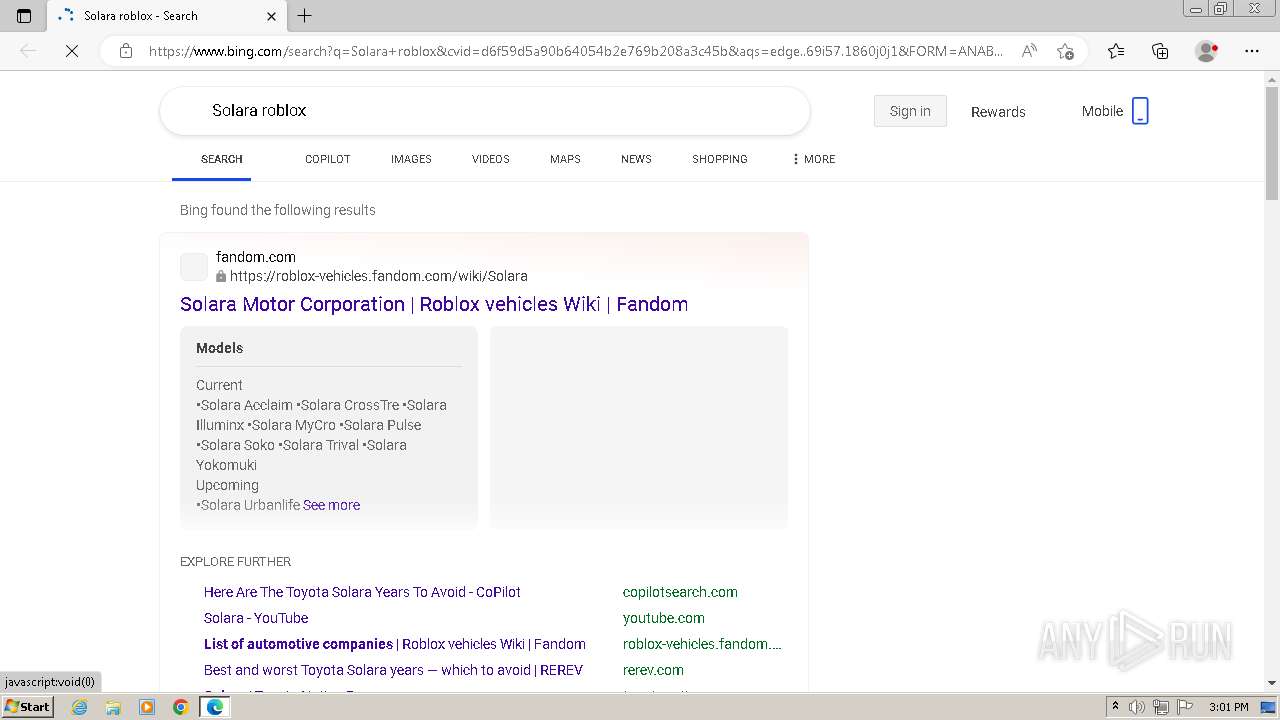The height and width of the screenshot is (720, 1280).
Task: Click the rerev.com domain link
Action: [x=653, y=670]
